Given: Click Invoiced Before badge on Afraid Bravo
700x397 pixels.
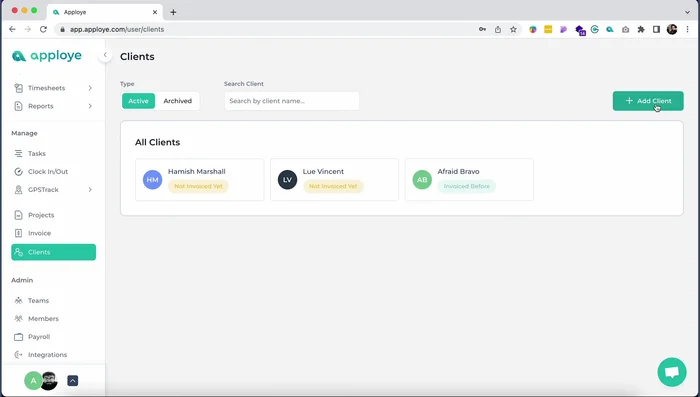Looking at the screenshot, I should click(467, 186).
